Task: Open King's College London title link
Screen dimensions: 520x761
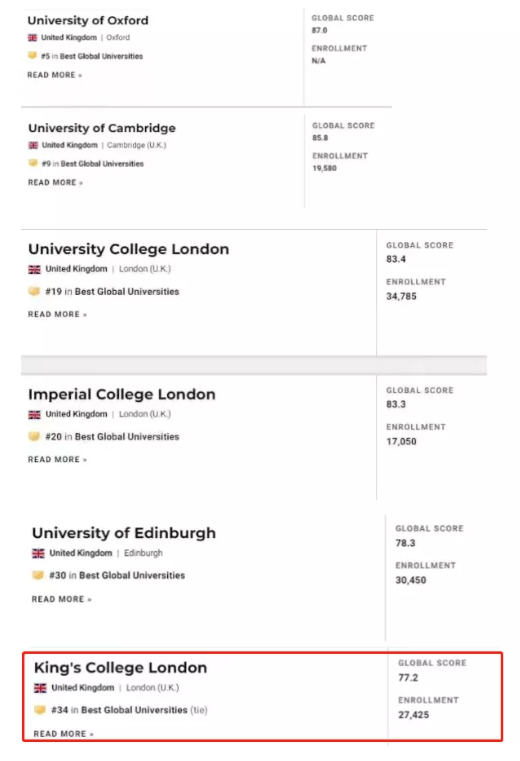Action: click(120, 668)
